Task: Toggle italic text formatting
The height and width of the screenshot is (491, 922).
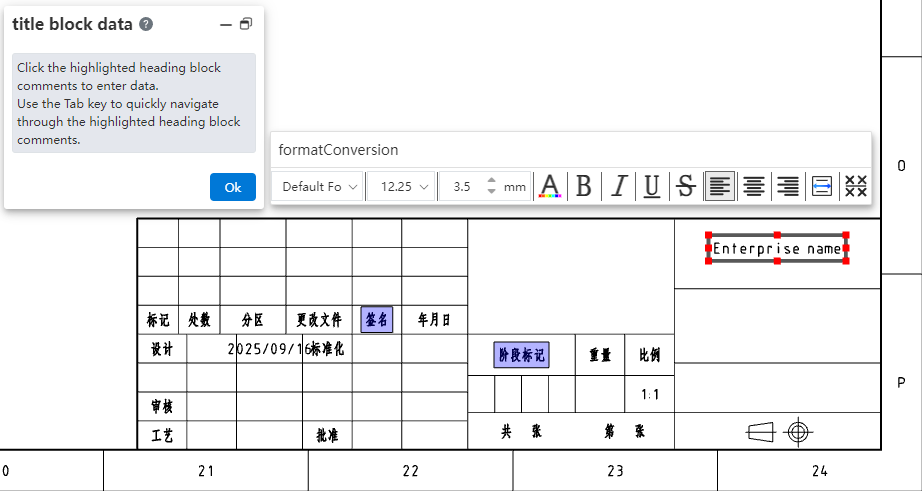Action: click(619, 186)
